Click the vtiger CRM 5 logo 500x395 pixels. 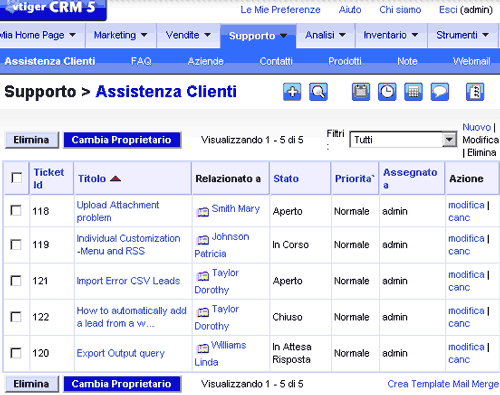(53, 9)
